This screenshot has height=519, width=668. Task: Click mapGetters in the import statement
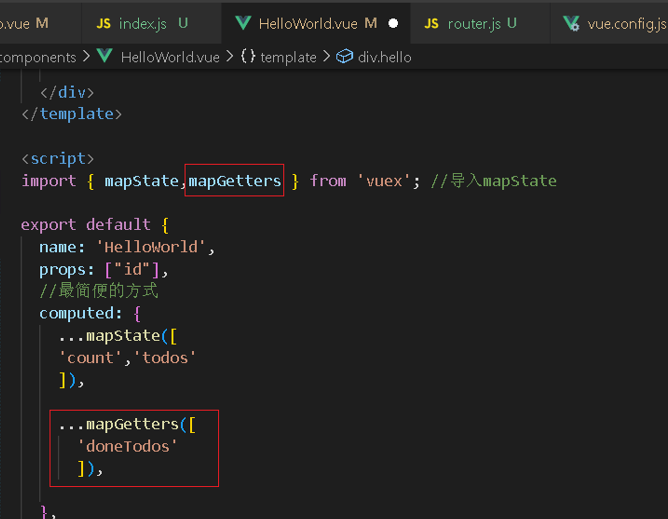pyautogui.click(x=235, y=181)
